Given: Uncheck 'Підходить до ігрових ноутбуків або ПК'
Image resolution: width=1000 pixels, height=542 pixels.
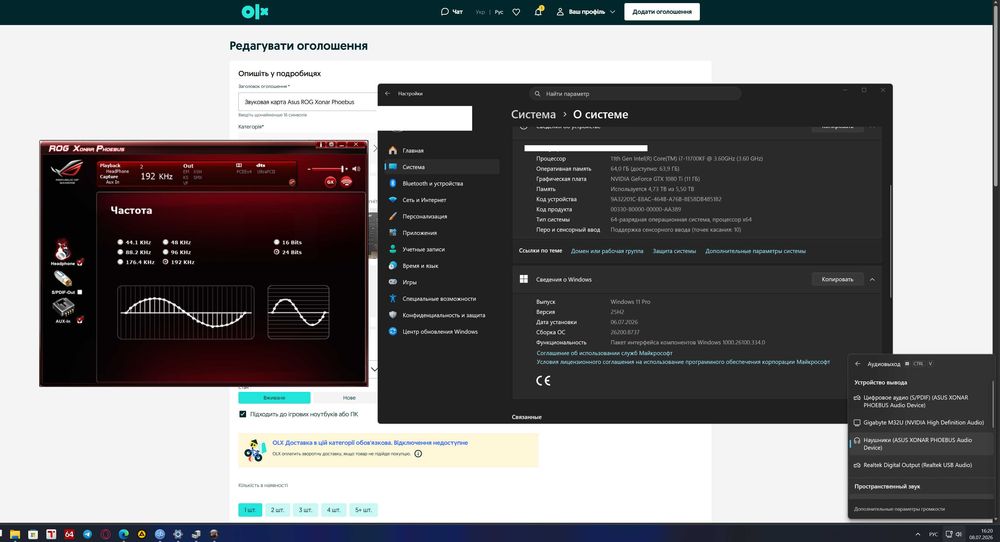Looking at the screenshot, I should pos(242,414).
